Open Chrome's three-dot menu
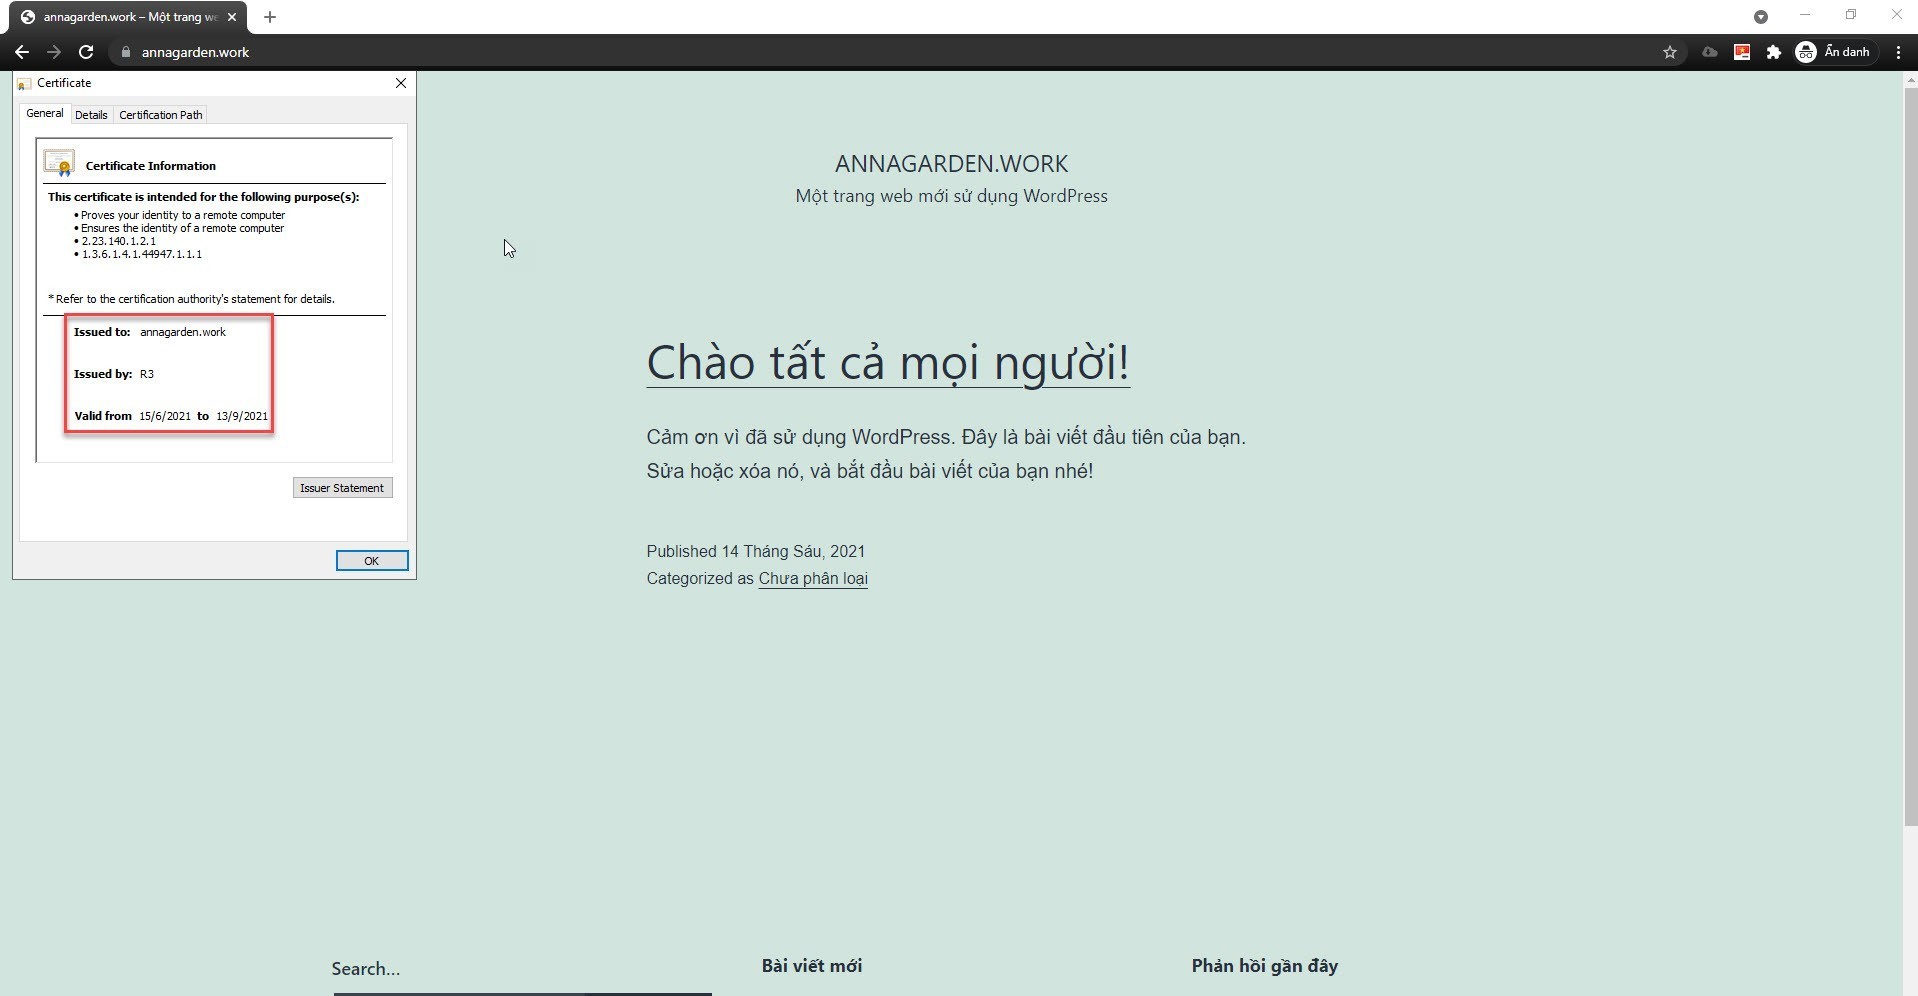Screen dimensions: 1918x996 click(x=1898, y=52)
